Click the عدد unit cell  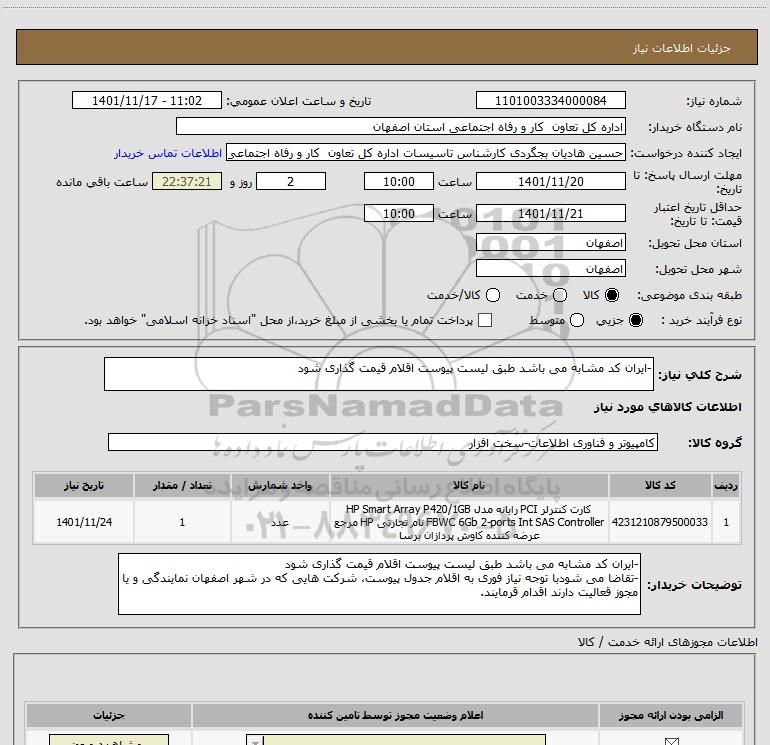[x=279, y=522]
